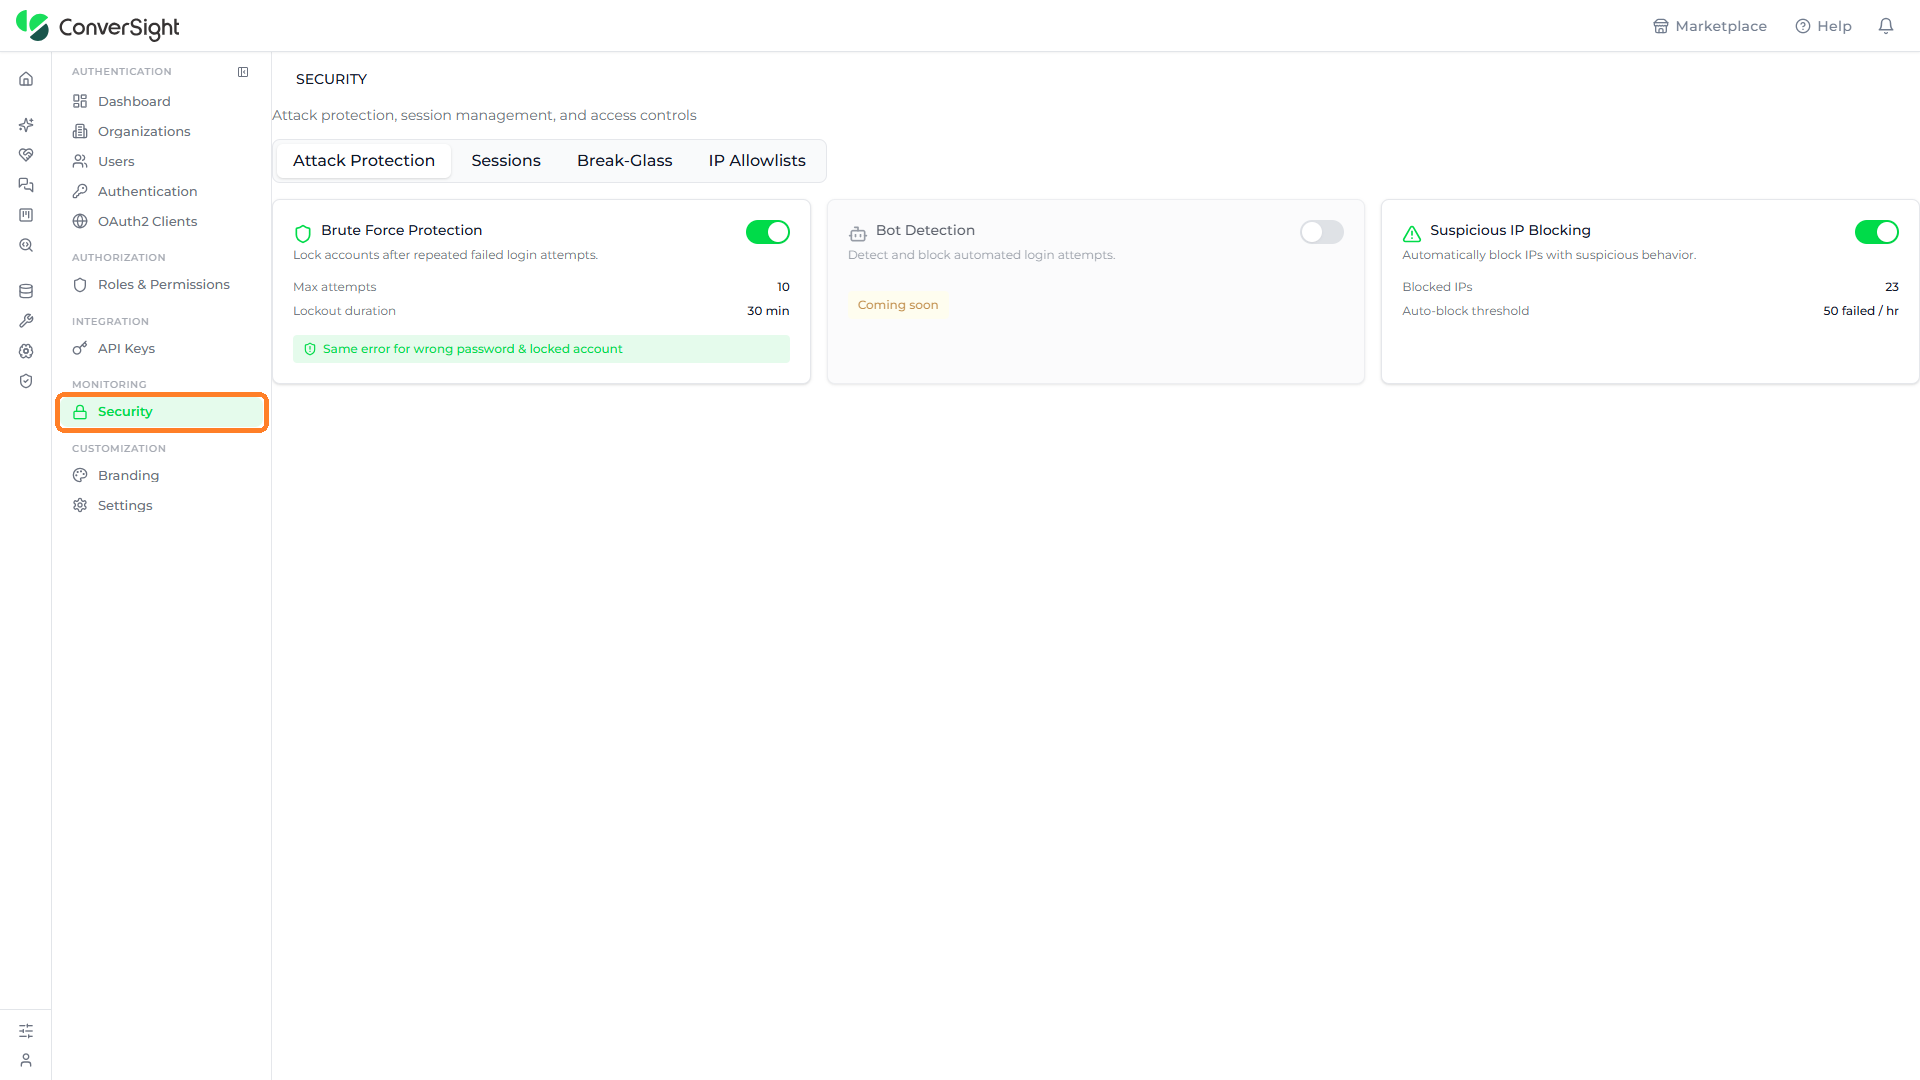Image resolution: width=1920 pixels, height=1080 pixels.
Task: Click the Coming soon badge
Action: pos(898,305)
